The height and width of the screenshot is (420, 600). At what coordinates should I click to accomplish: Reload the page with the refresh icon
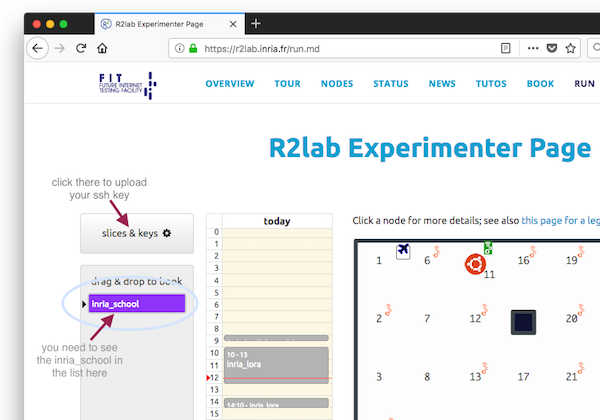[x=81, y=49]
